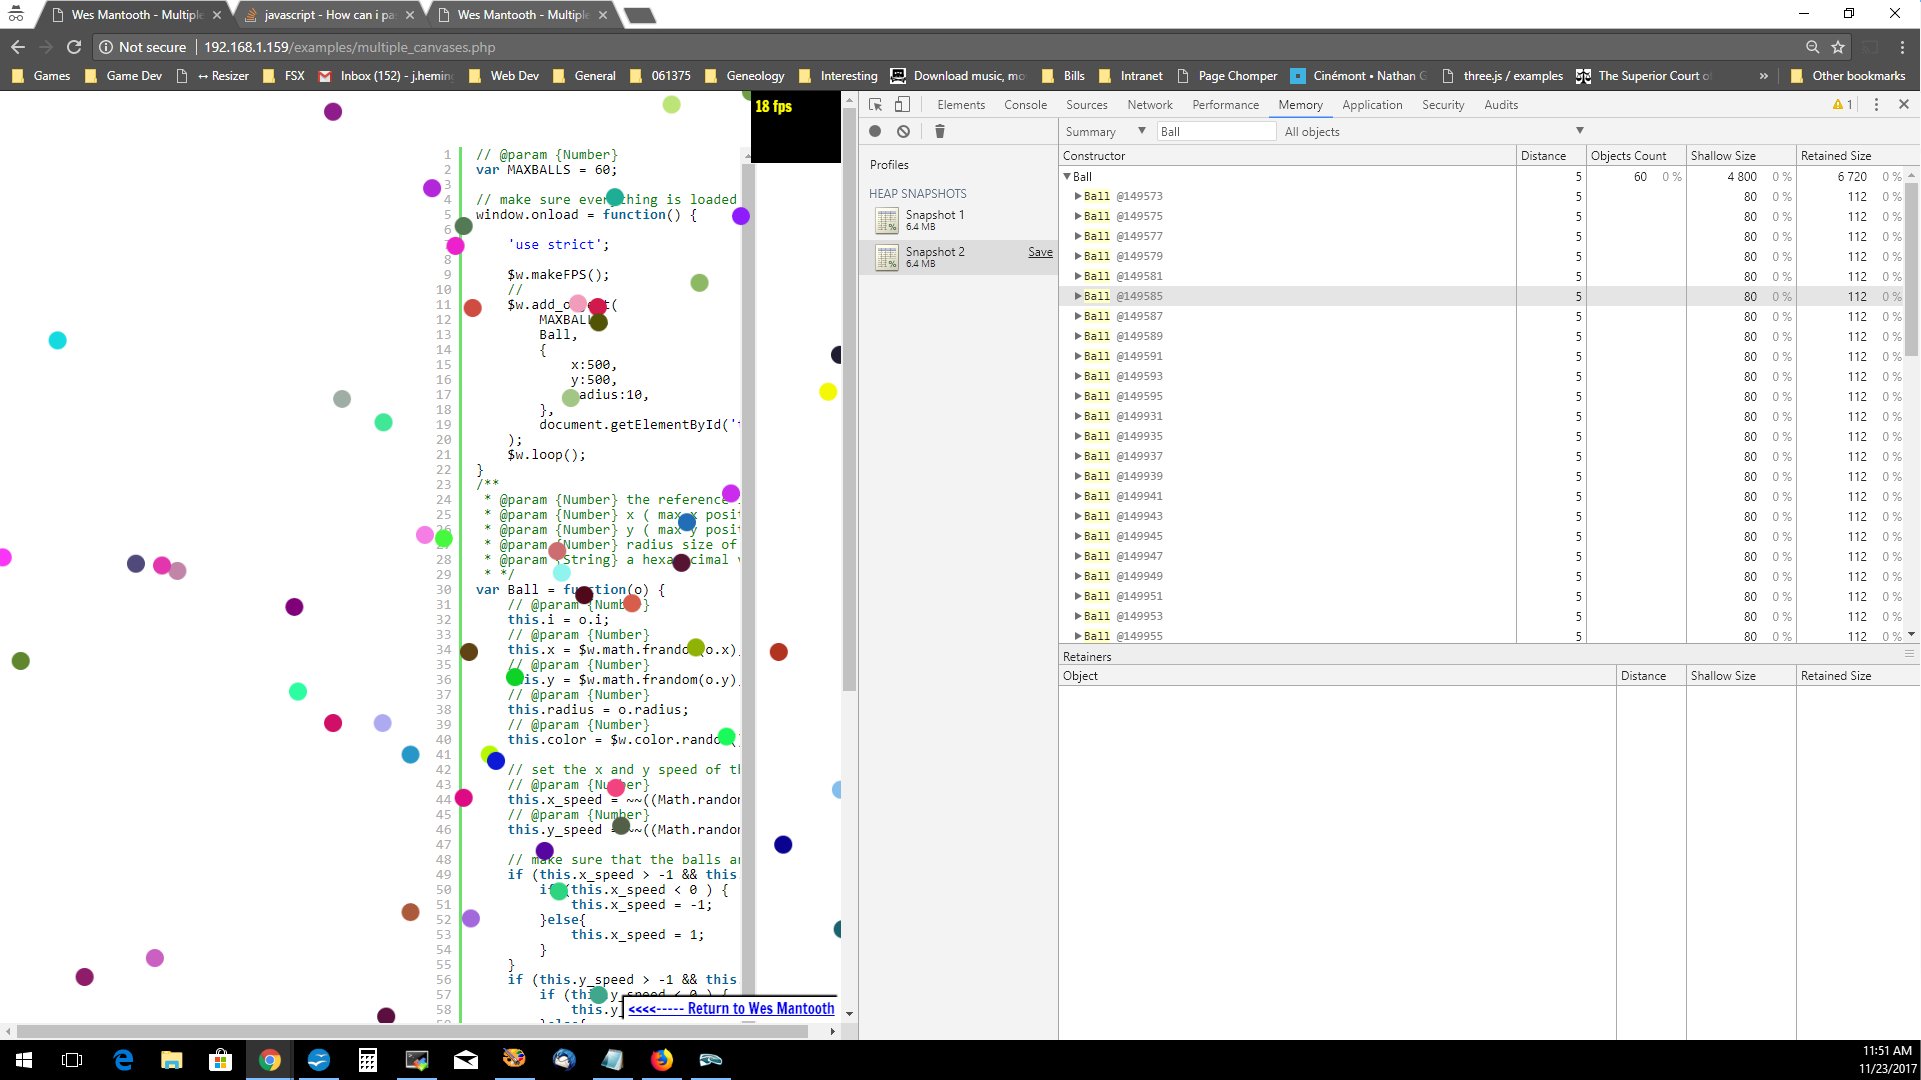Save Snapshot 2 via Save link
The height and width of the screenshot is (1080, 1921).
tap(1040, 252)
